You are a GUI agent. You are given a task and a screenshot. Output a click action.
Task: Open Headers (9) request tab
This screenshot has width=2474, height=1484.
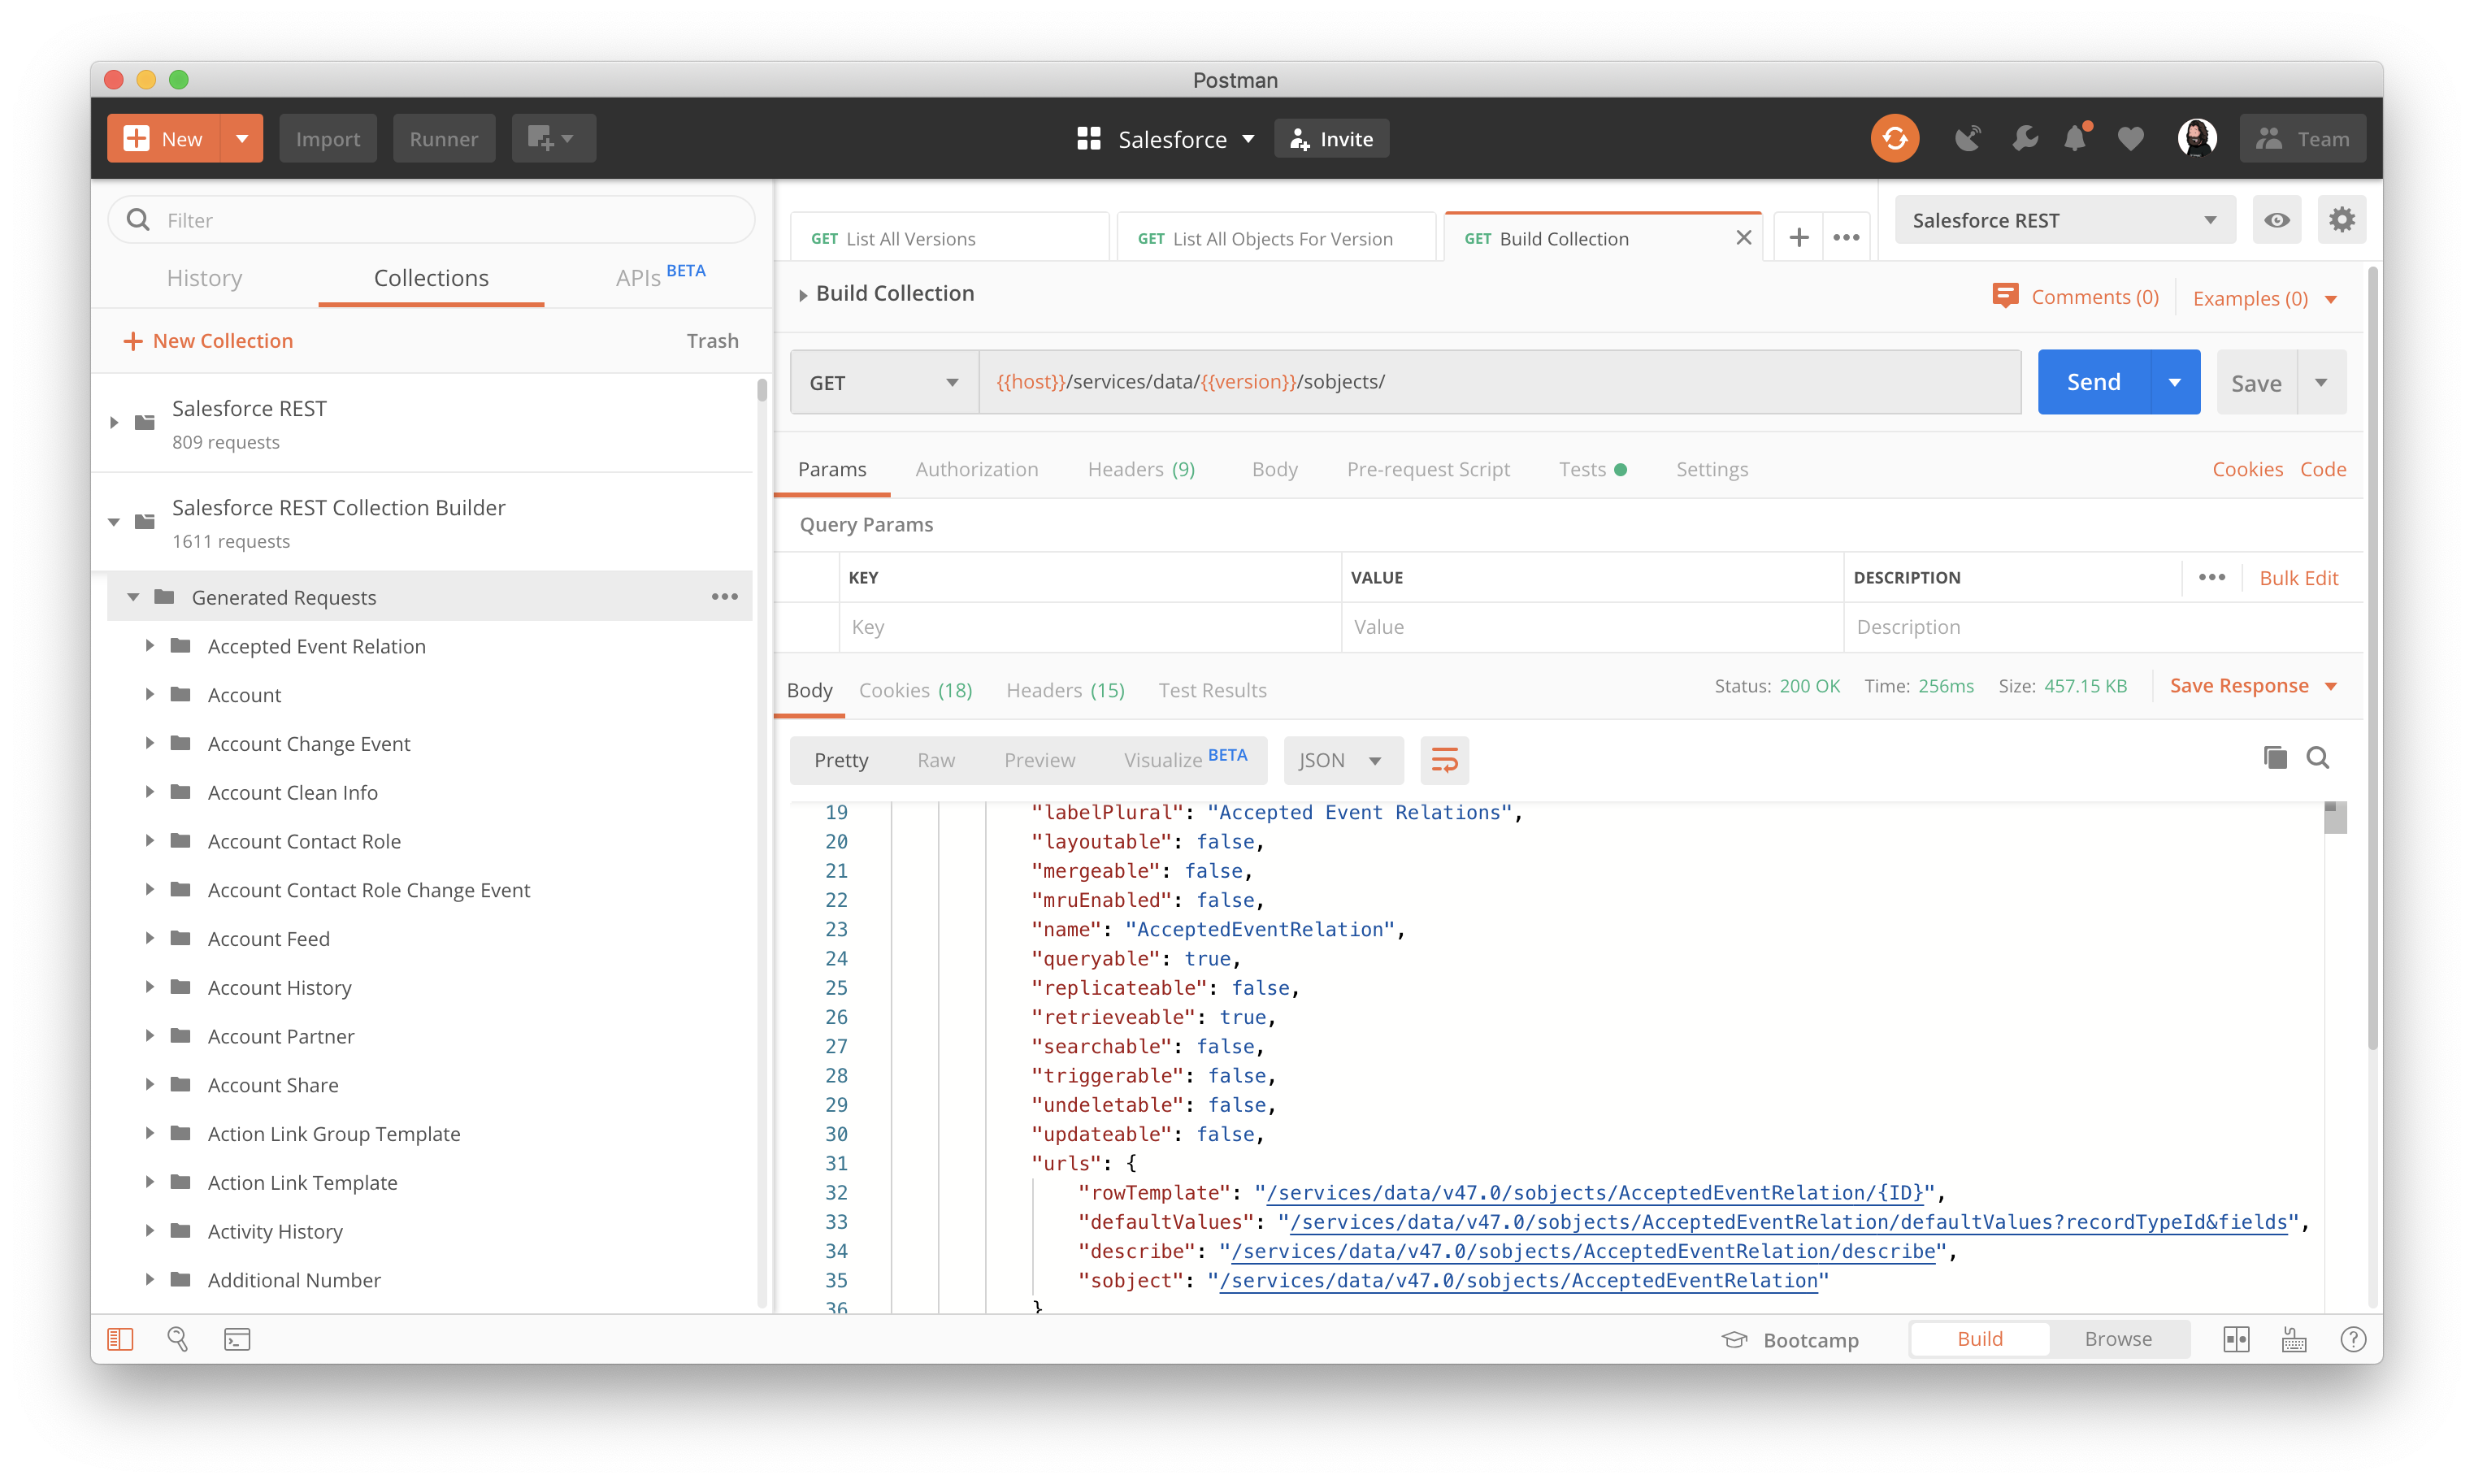click(x=1140, y=469)
